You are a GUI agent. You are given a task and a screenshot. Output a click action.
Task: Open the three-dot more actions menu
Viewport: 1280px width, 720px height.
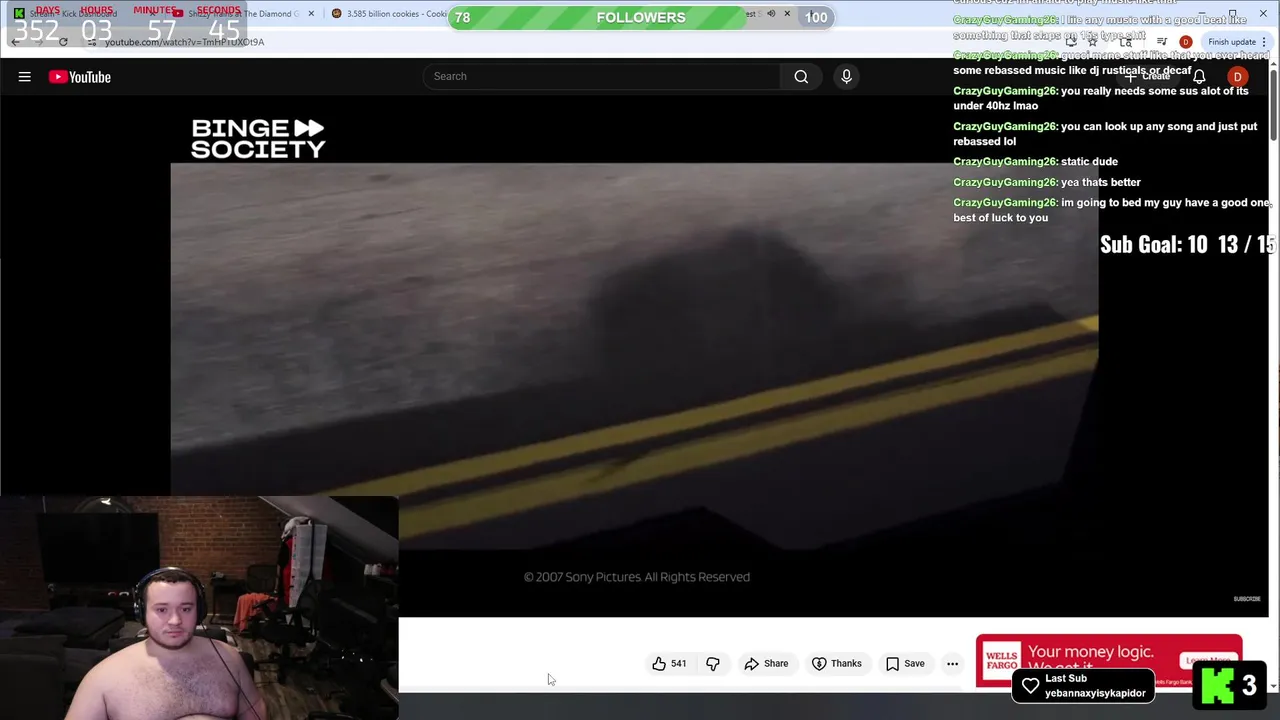pyautogui.click(x=952, y=664)
